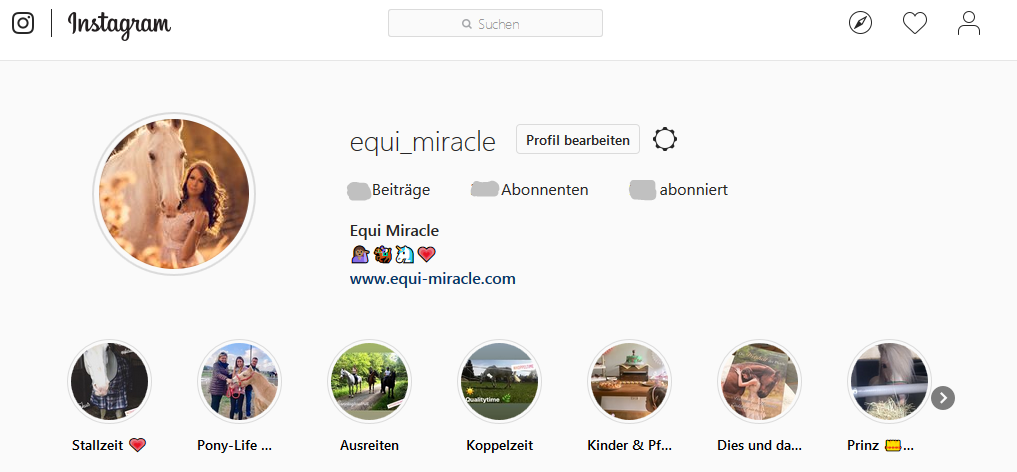Open the Abonnenten followers list
This screenshot has height=472, width=1017.
[x=530, y=190]
